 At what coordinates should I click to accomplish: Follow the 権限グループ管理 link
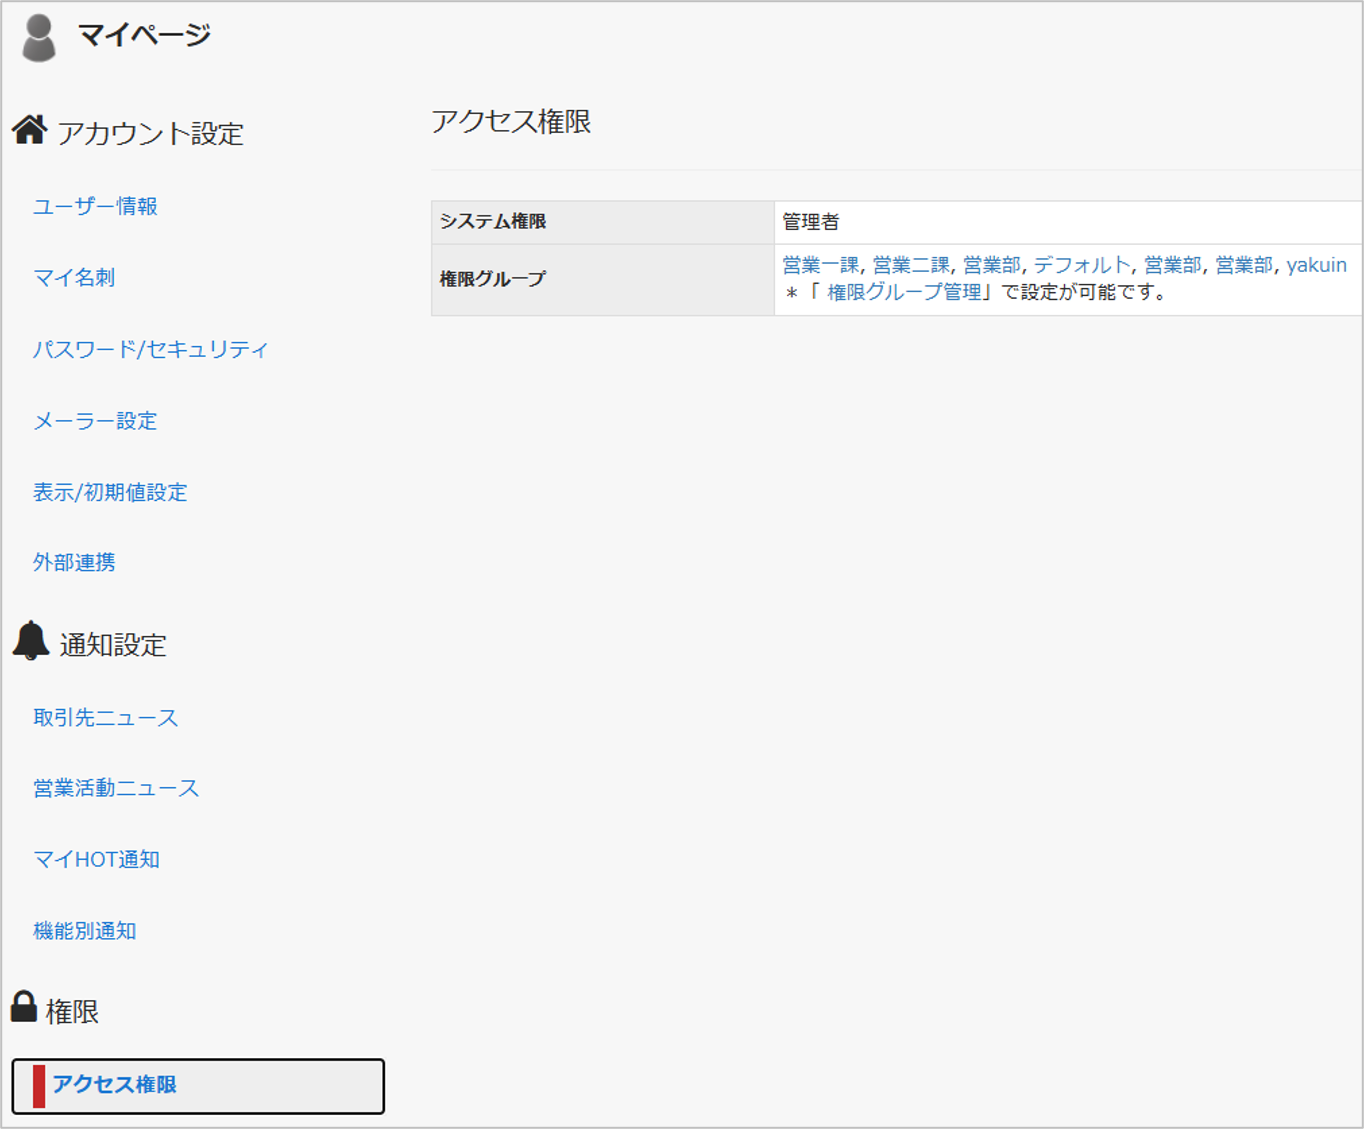coord(905,292)
